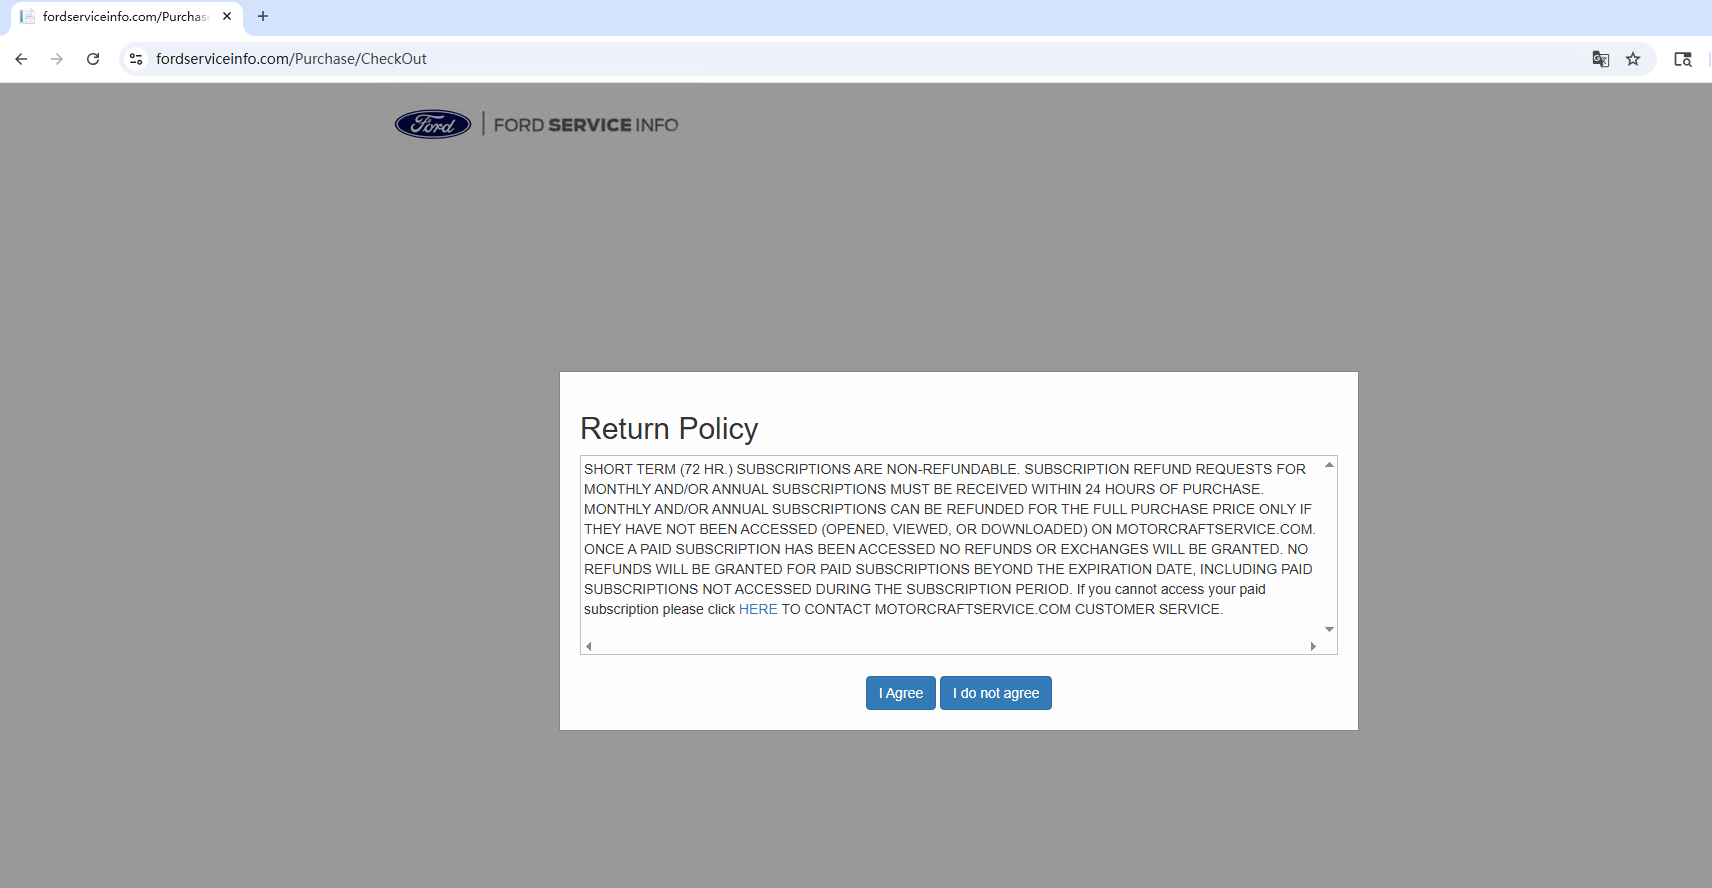Reload the checkout page

(x=93, y=59)
